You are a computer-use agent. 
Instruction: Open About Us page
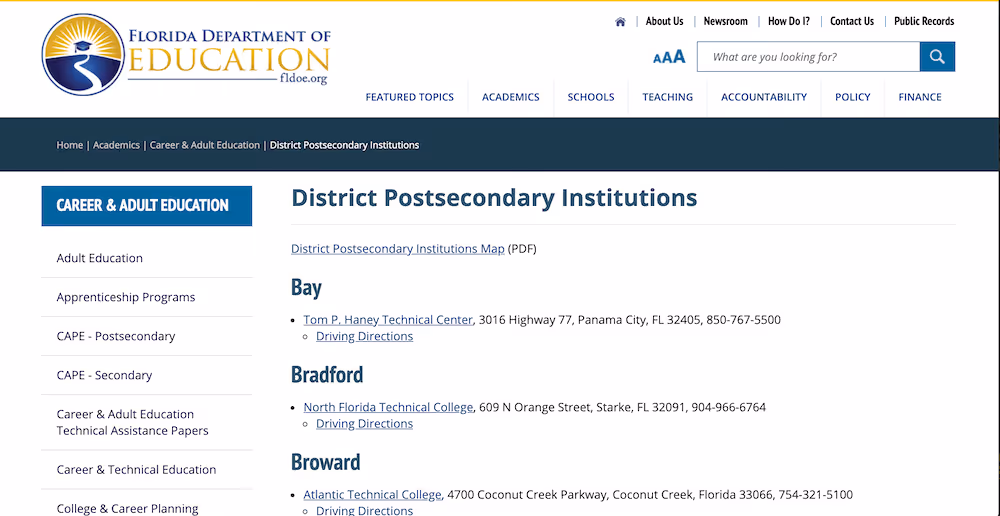click(664, 21)
